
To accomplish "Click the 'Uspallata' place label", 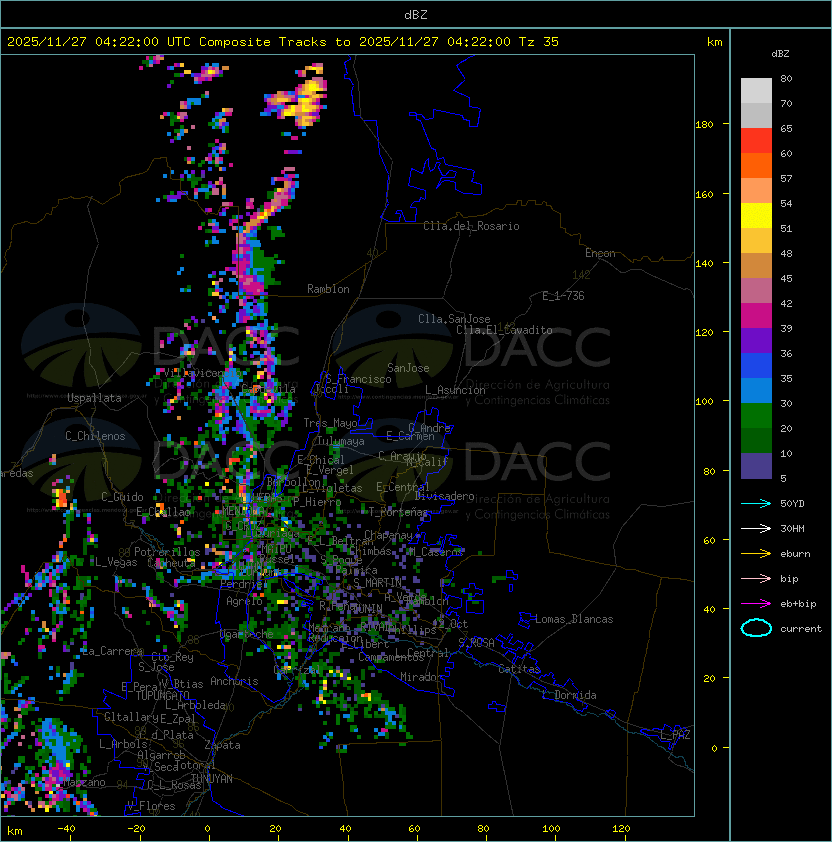I will coord(94,398).
